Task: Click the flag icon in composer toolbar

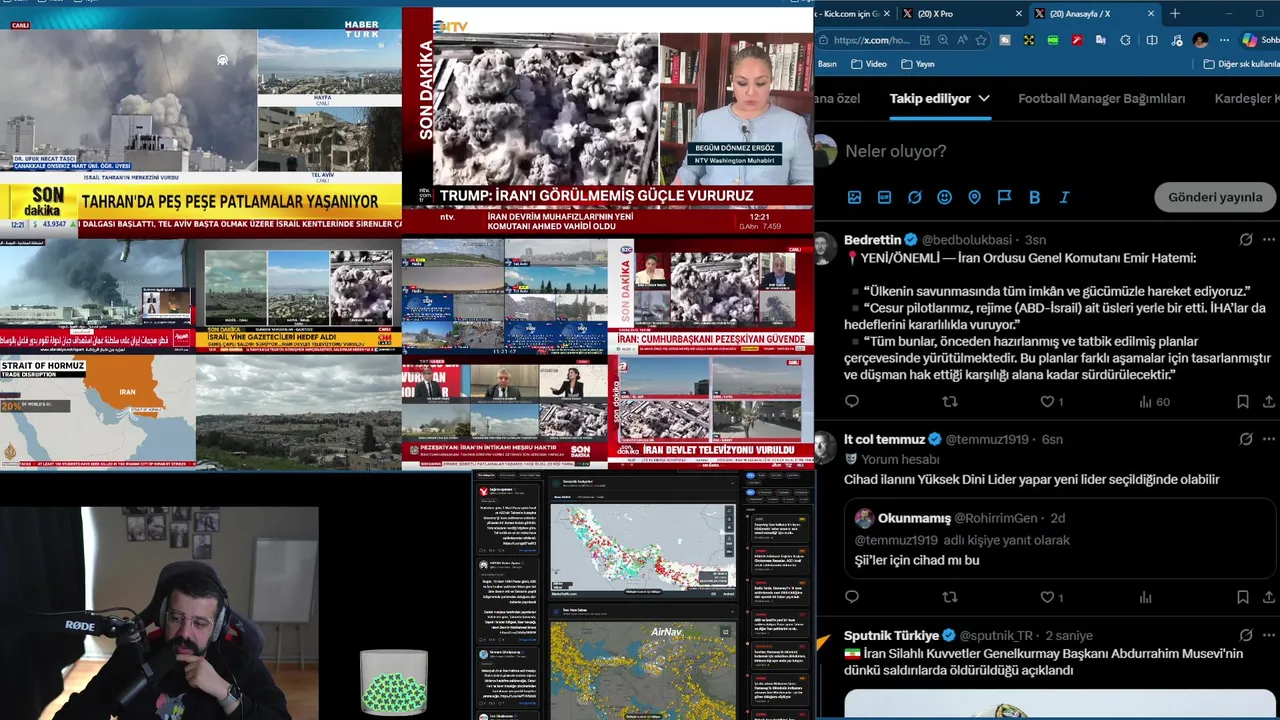Action: (1004, 198)
